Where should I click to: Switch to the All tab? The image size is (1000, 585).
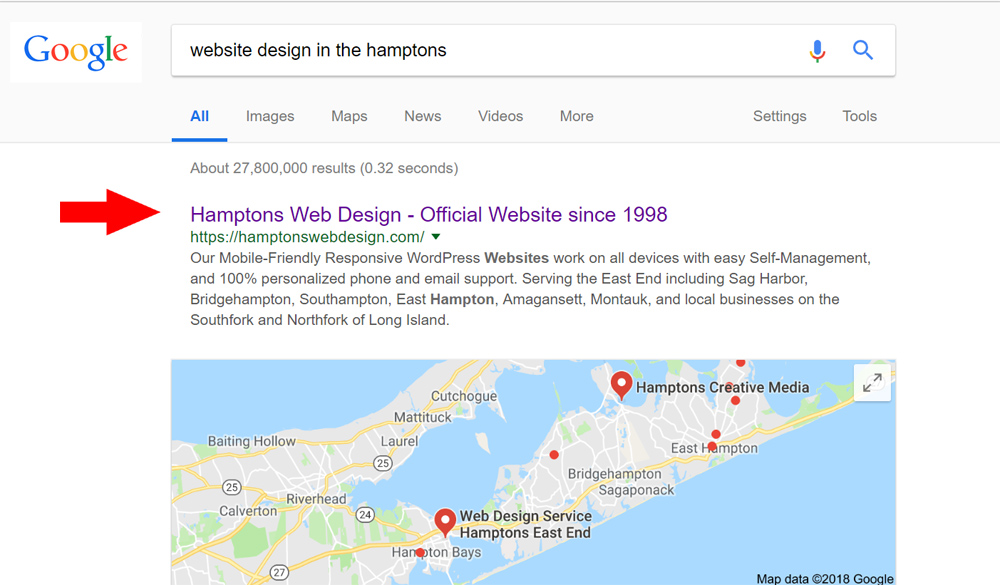pyautogui.click(x=200, y=116)
